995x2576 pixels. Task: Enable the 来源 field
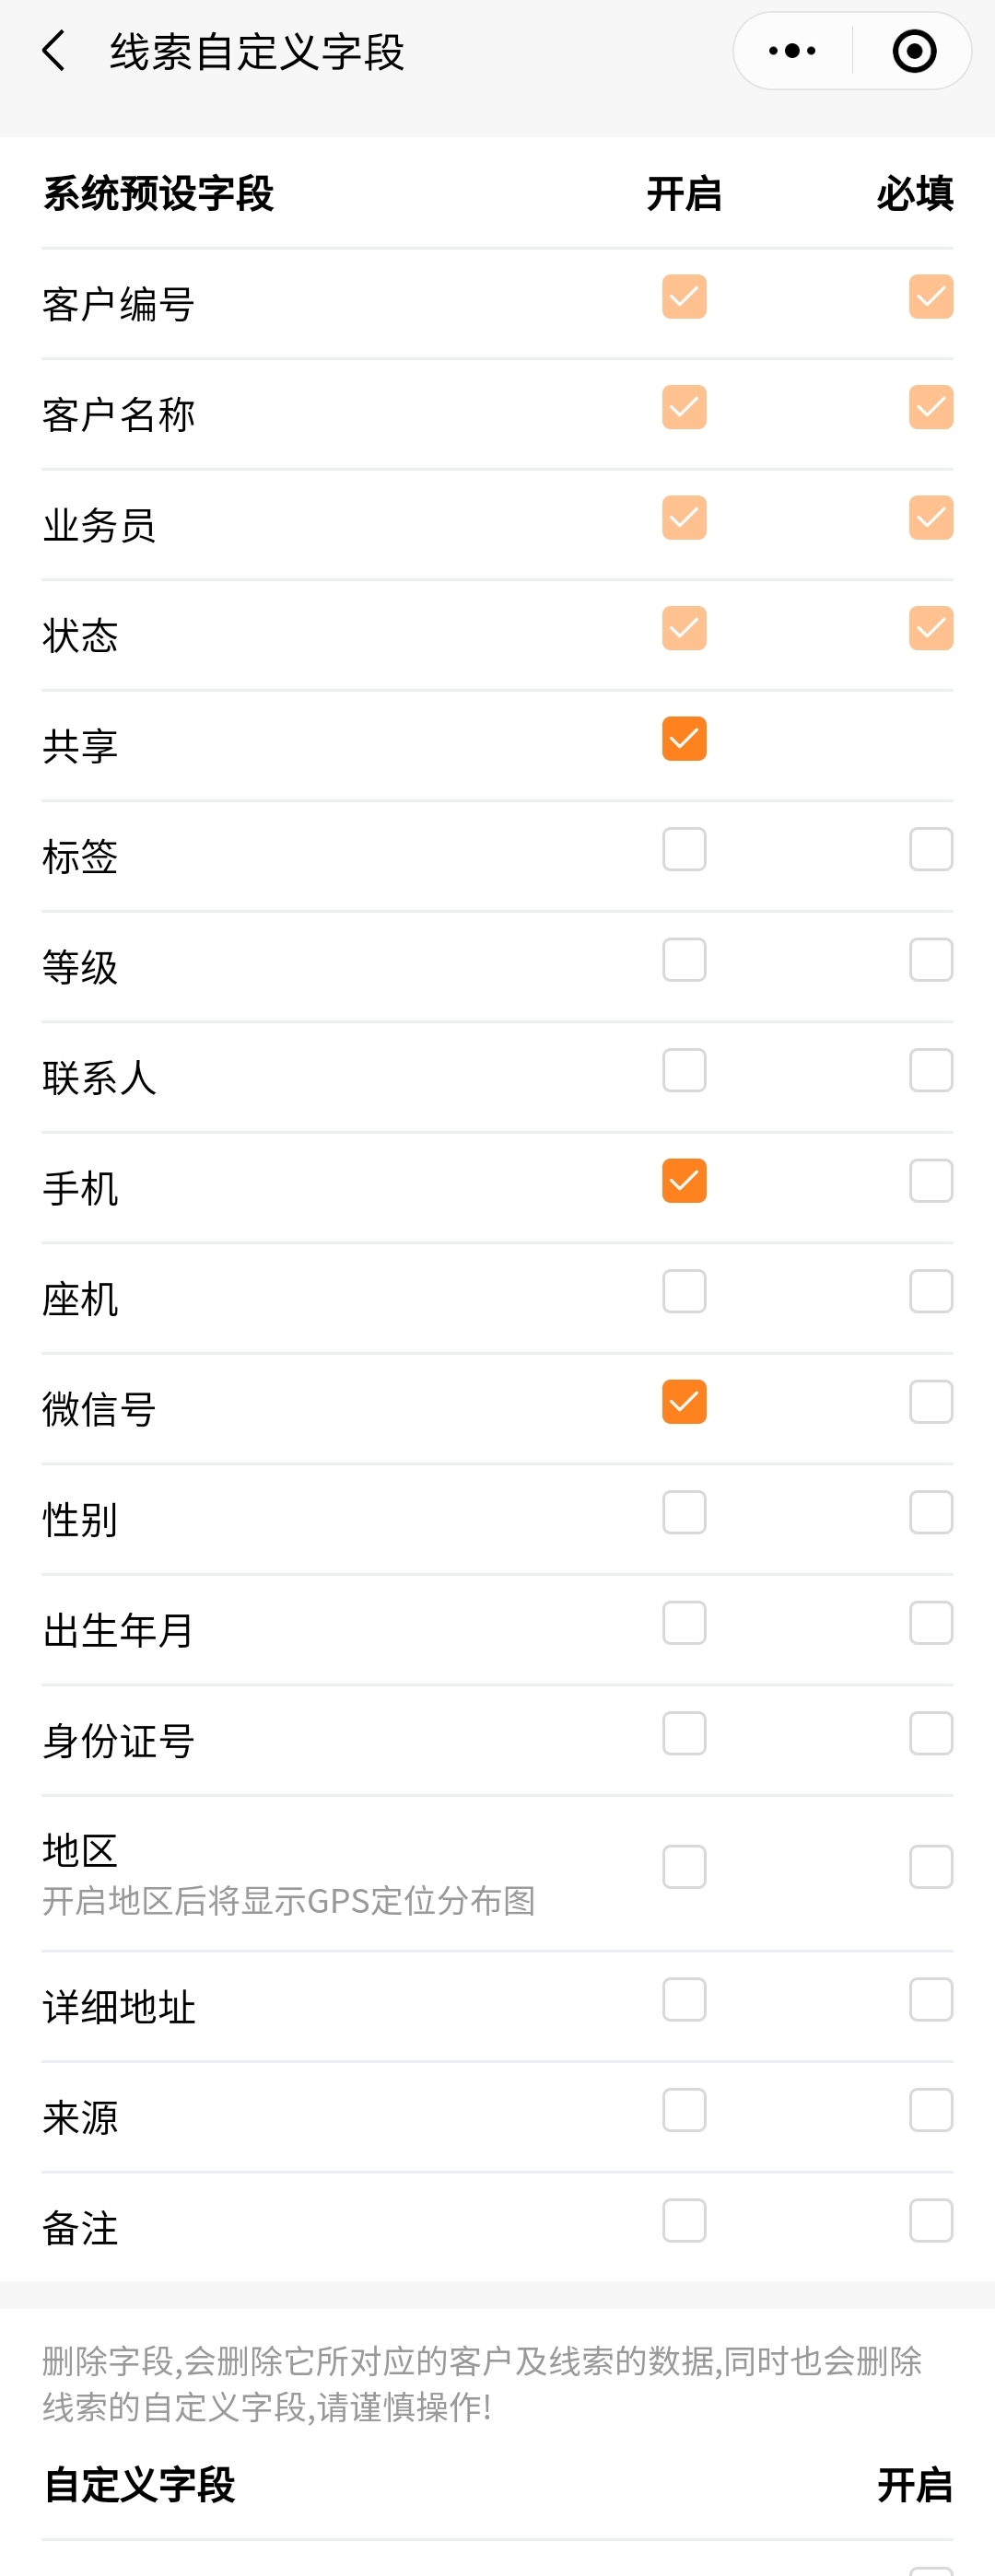pos(684,2110)
